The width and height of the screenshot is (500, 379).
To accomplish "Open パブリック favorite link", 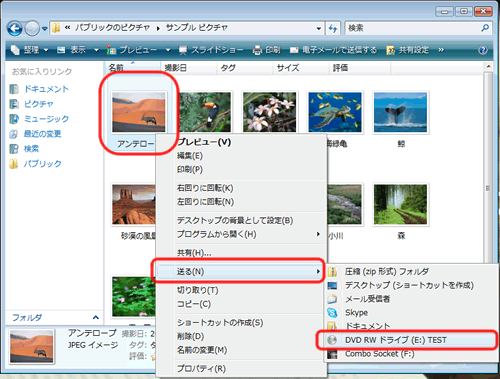I will click(36, 164).
